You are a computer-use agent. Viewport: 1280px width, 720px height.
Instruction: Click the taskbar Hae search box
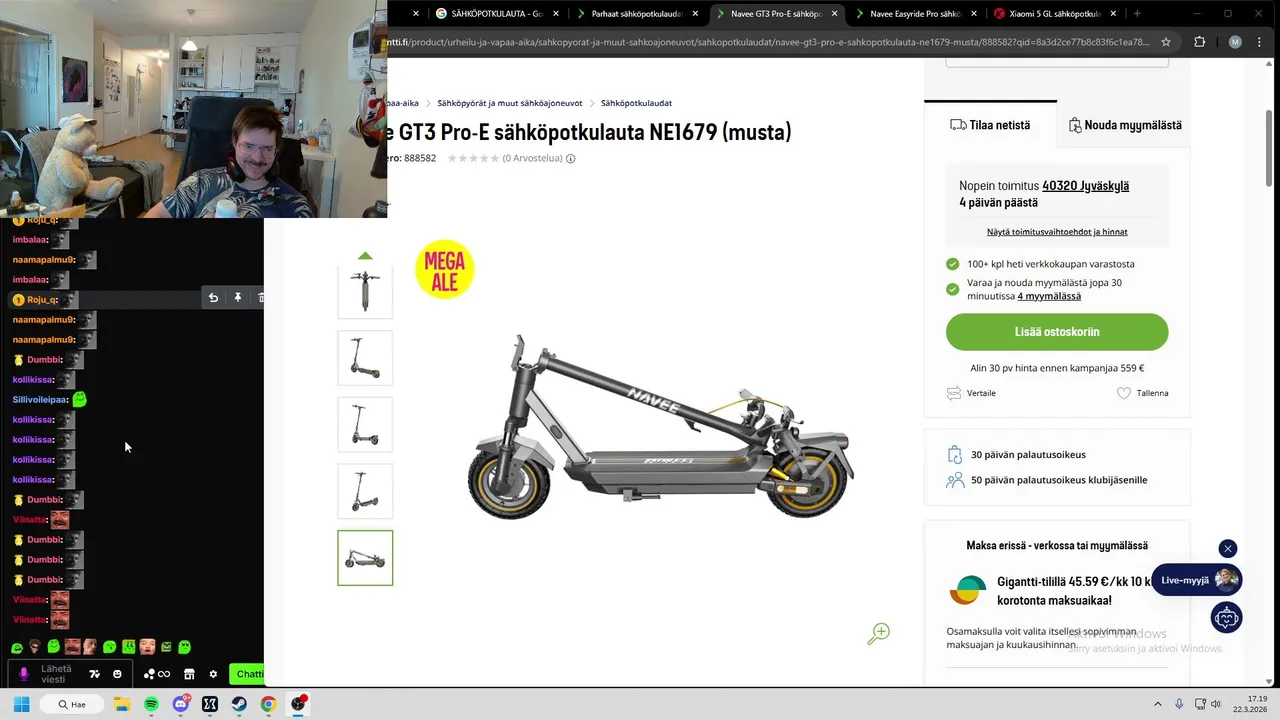tap(70, 704)
